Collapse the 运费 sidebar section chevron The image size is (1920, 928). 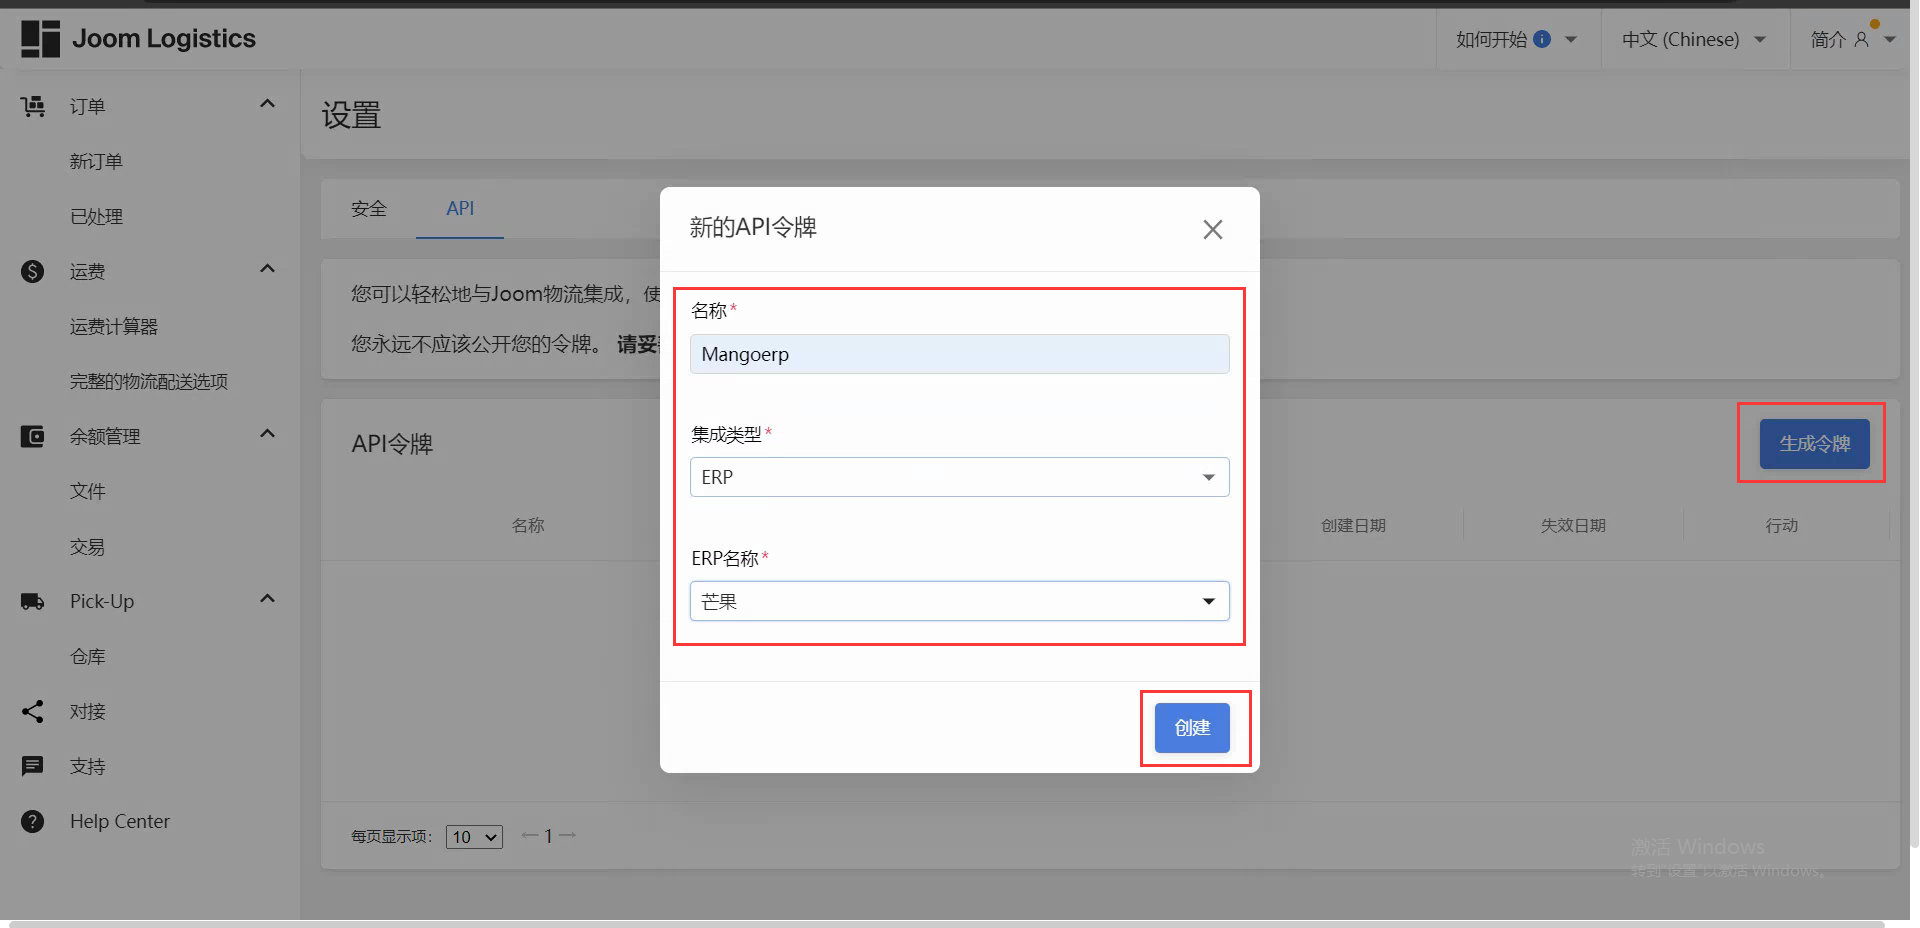pyautogui.click(x=267, y=269)
